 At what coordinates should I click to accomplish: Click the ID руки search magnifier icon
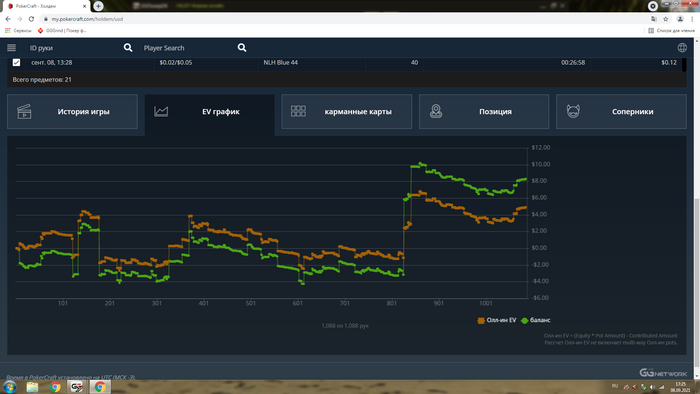coord(128,48)
